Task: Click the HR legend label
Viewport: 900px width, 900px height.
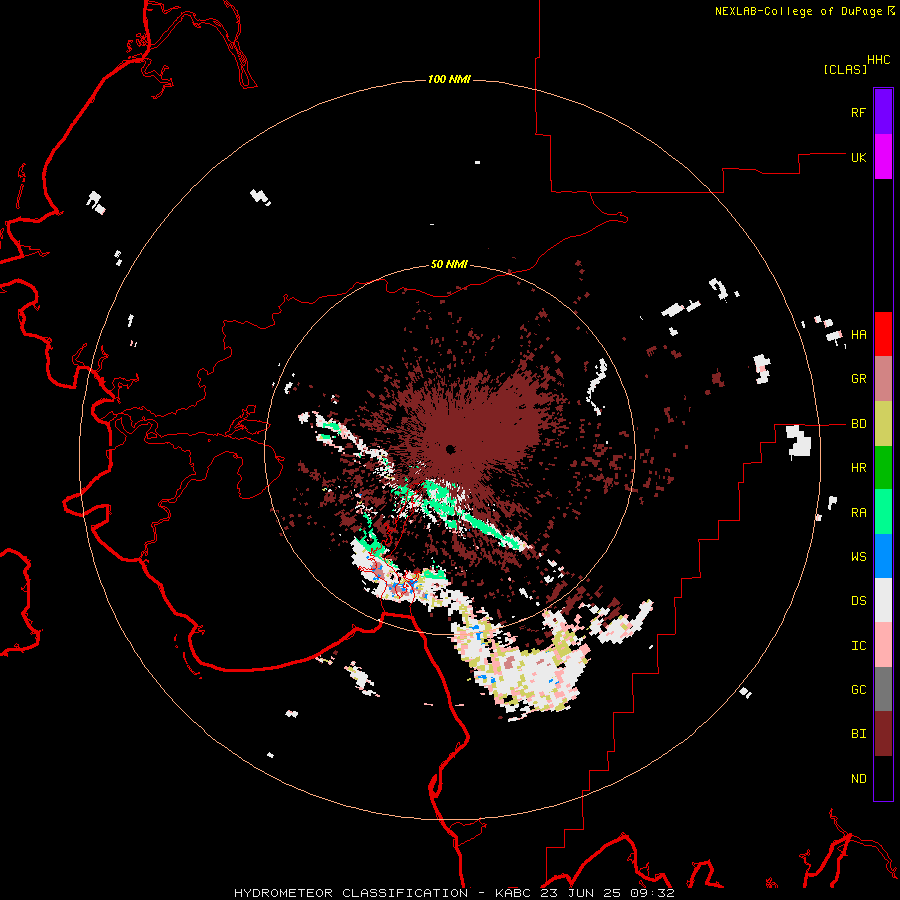Action: coord(859,468)
